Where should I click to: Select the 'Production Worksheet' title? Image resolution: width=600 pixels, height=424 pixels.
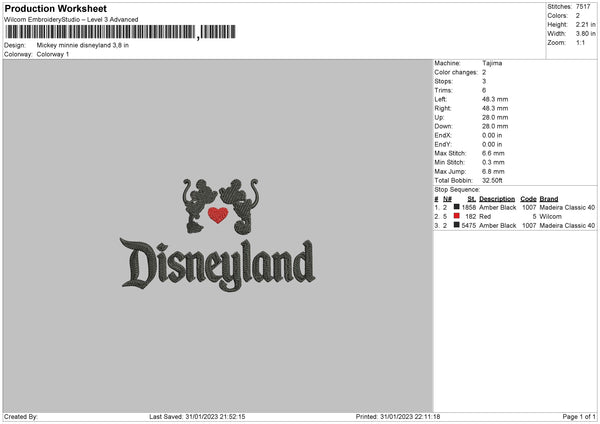click(55, 8)
